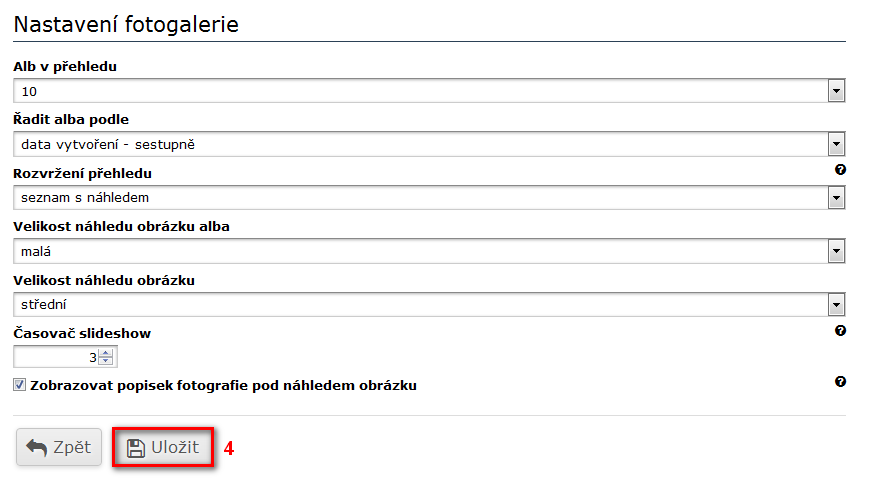The width and height of the screenshot is (874, 481).
Task: Click the arrow on the 'malá' select
Action: click(836, 251)
